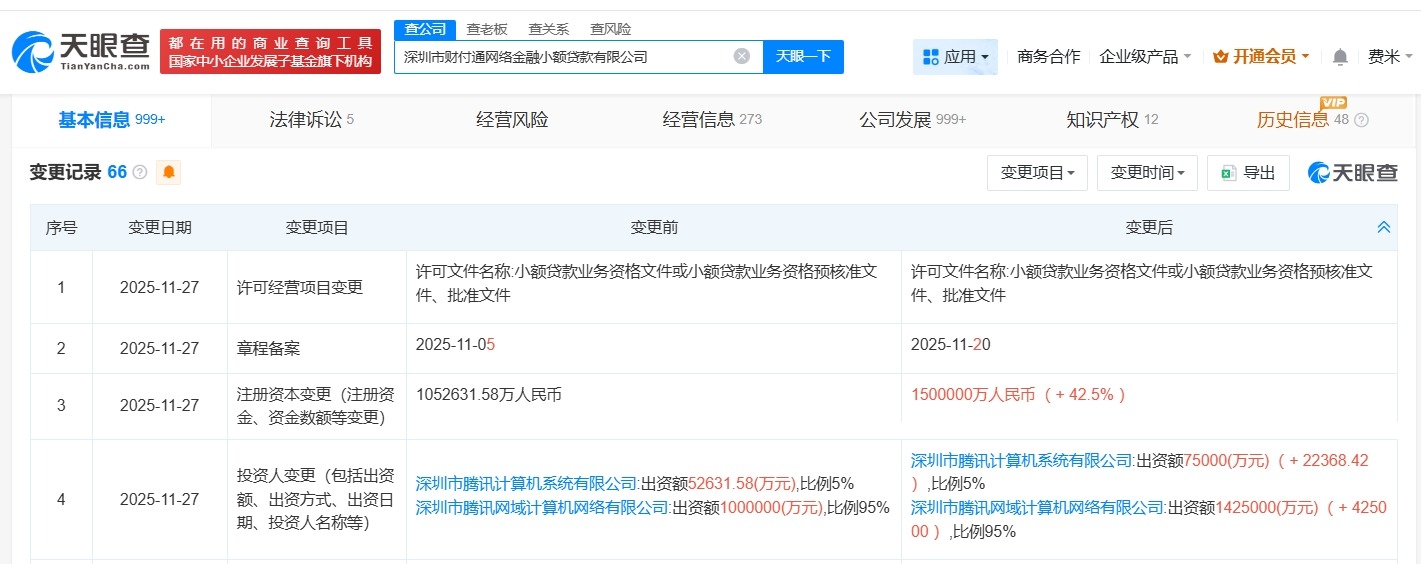The width and height of the screenshot is (1421, 564).
Task: Expand the 变更时间 filter dropdown
Action: (1146, 173)
